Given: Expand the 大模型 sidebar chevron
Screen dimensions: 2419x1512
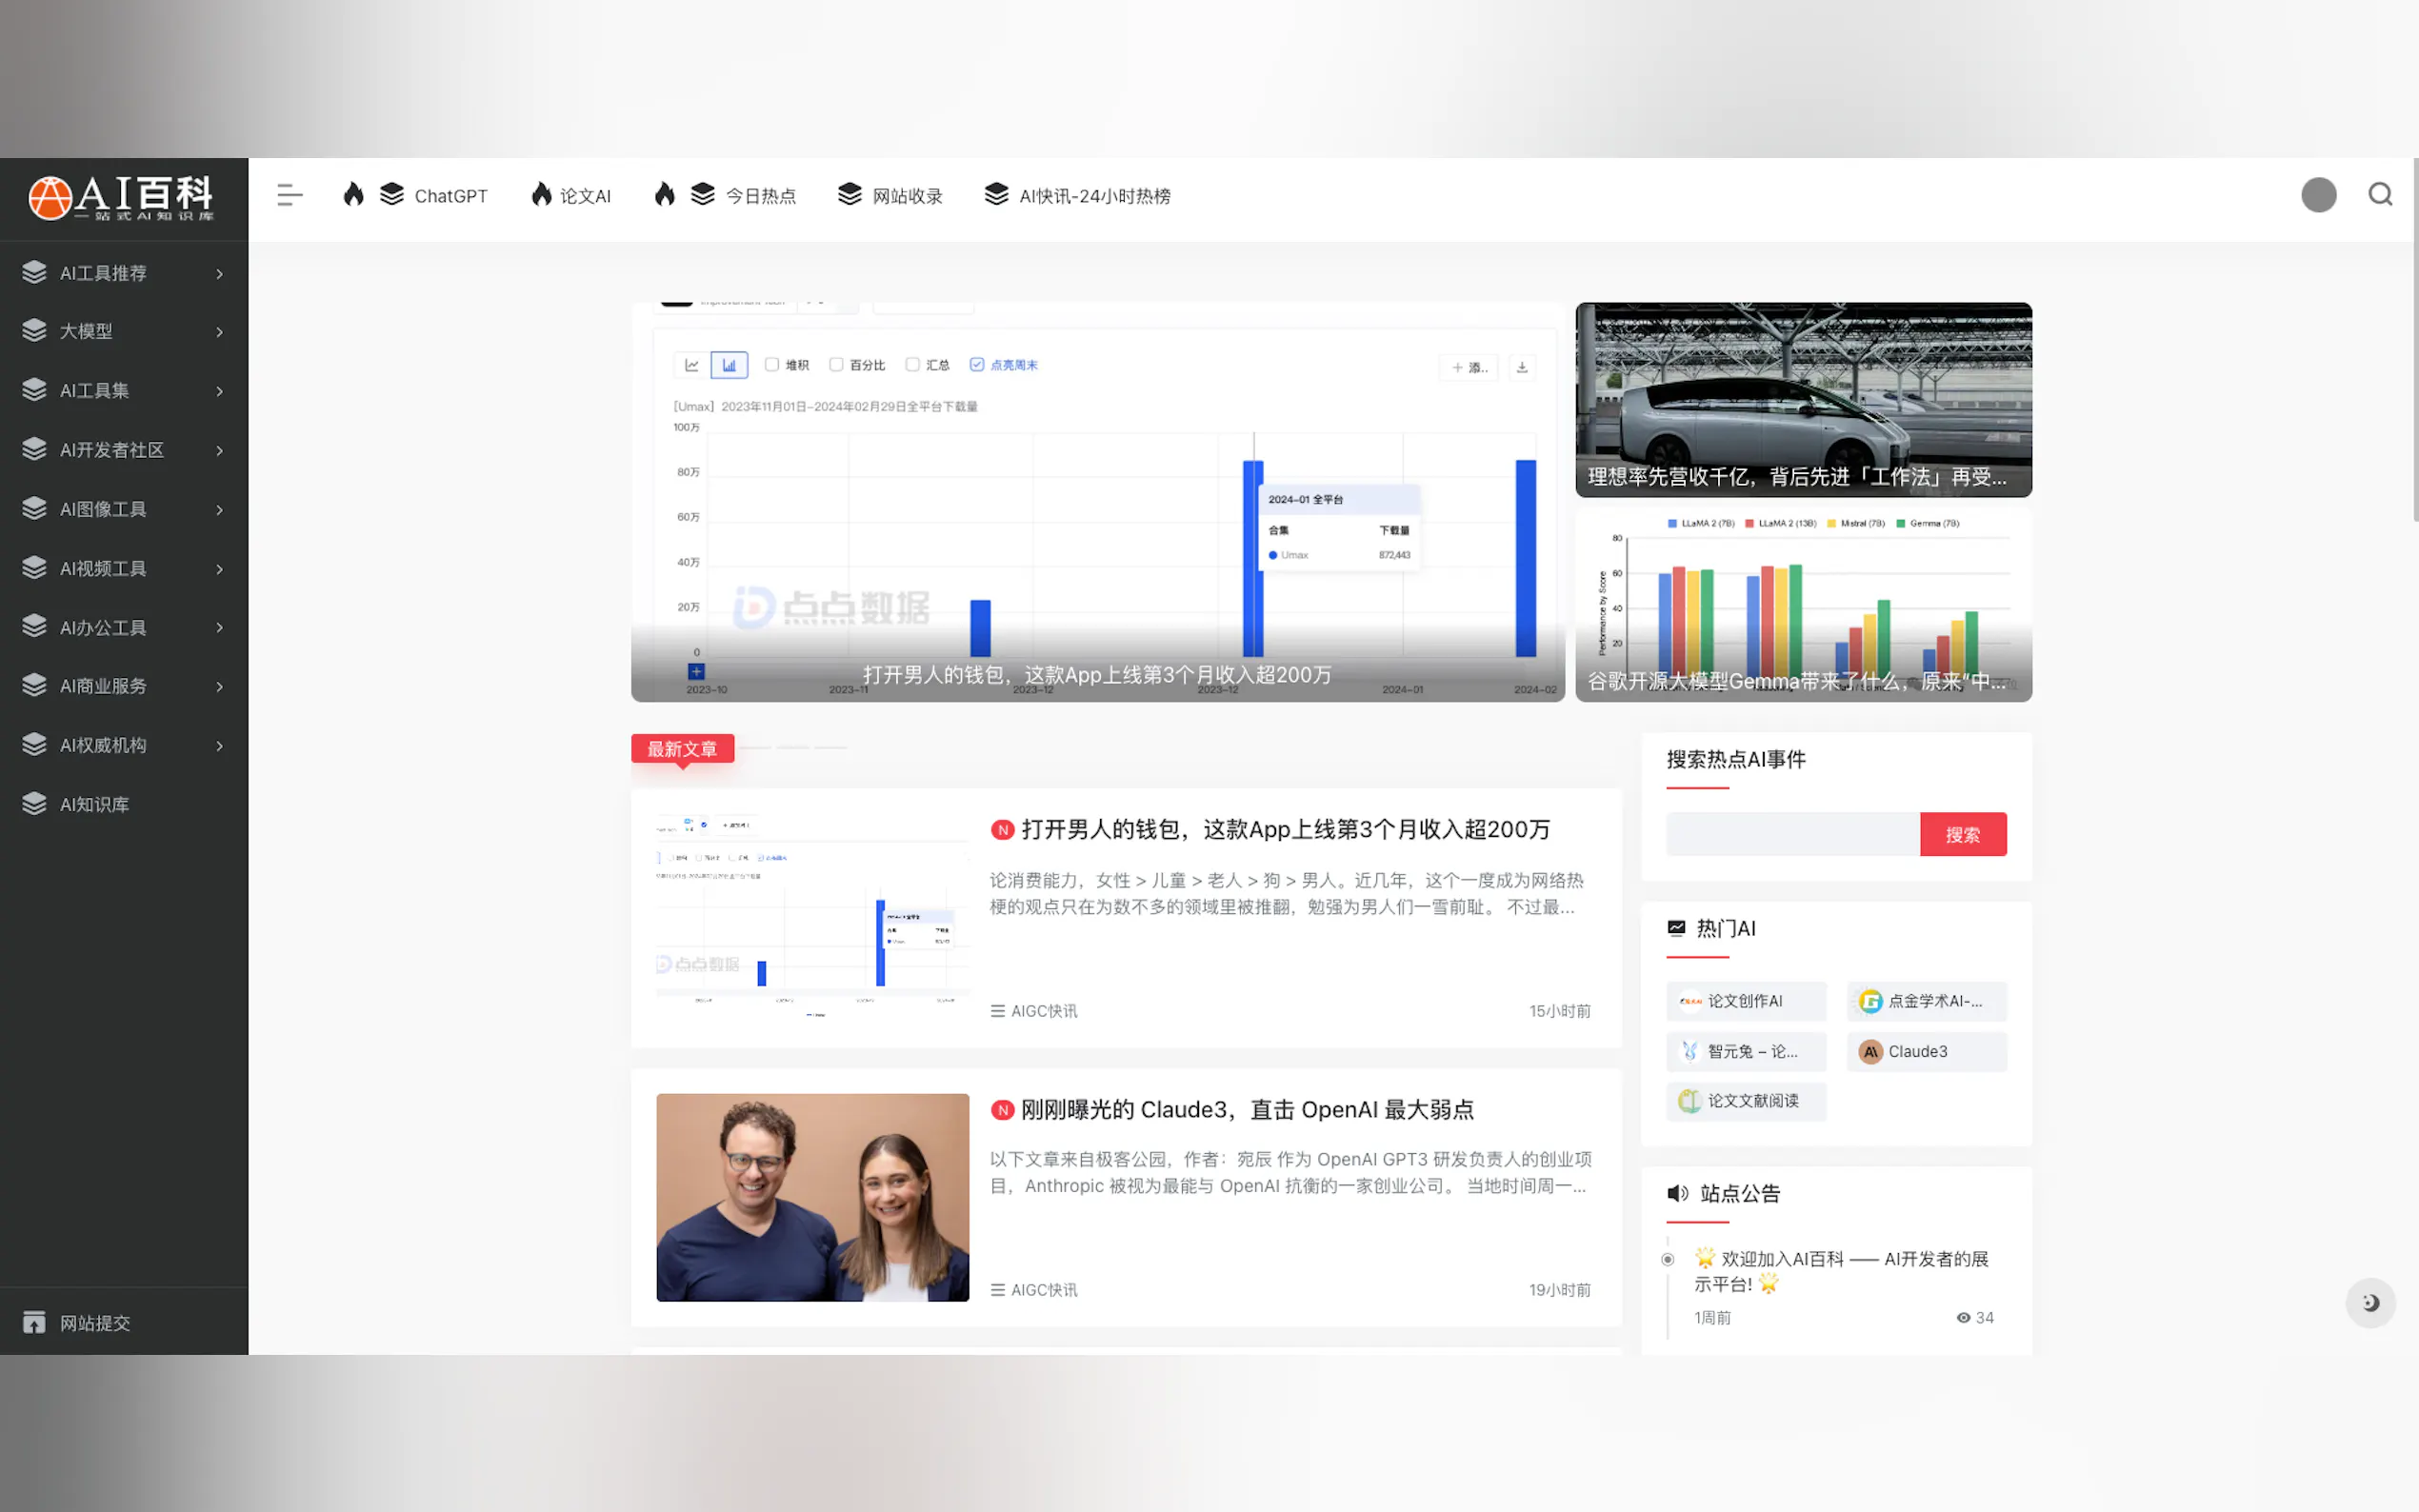Looking at the screenshot, I should pyautogui.click(x=219, y=332).
